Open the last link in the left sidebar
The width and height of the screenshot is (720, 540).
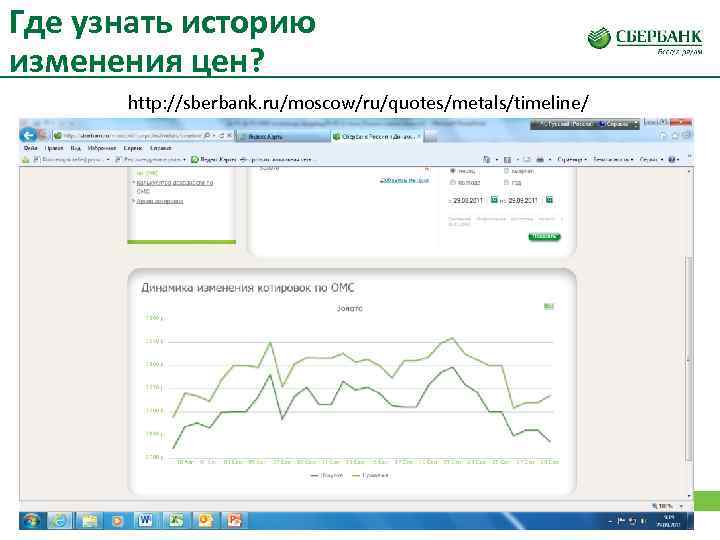pyautogui.click(x=160, y=201)
